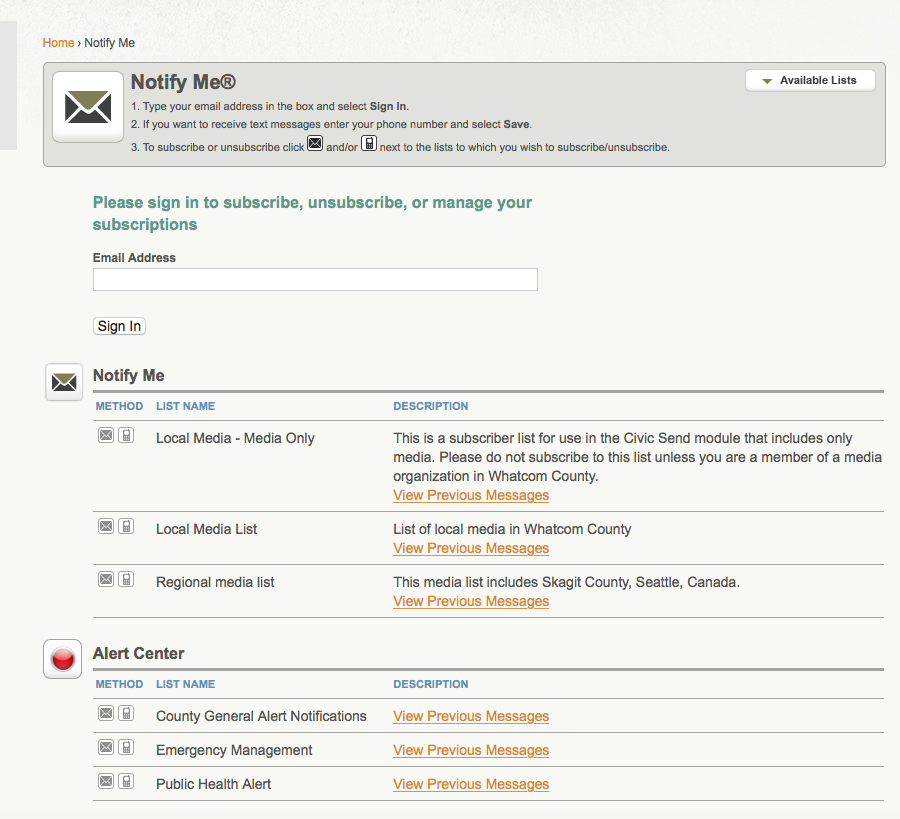
Task: Click phone icon for Local Media - Media Only
Action: click(x=126, y=435)
